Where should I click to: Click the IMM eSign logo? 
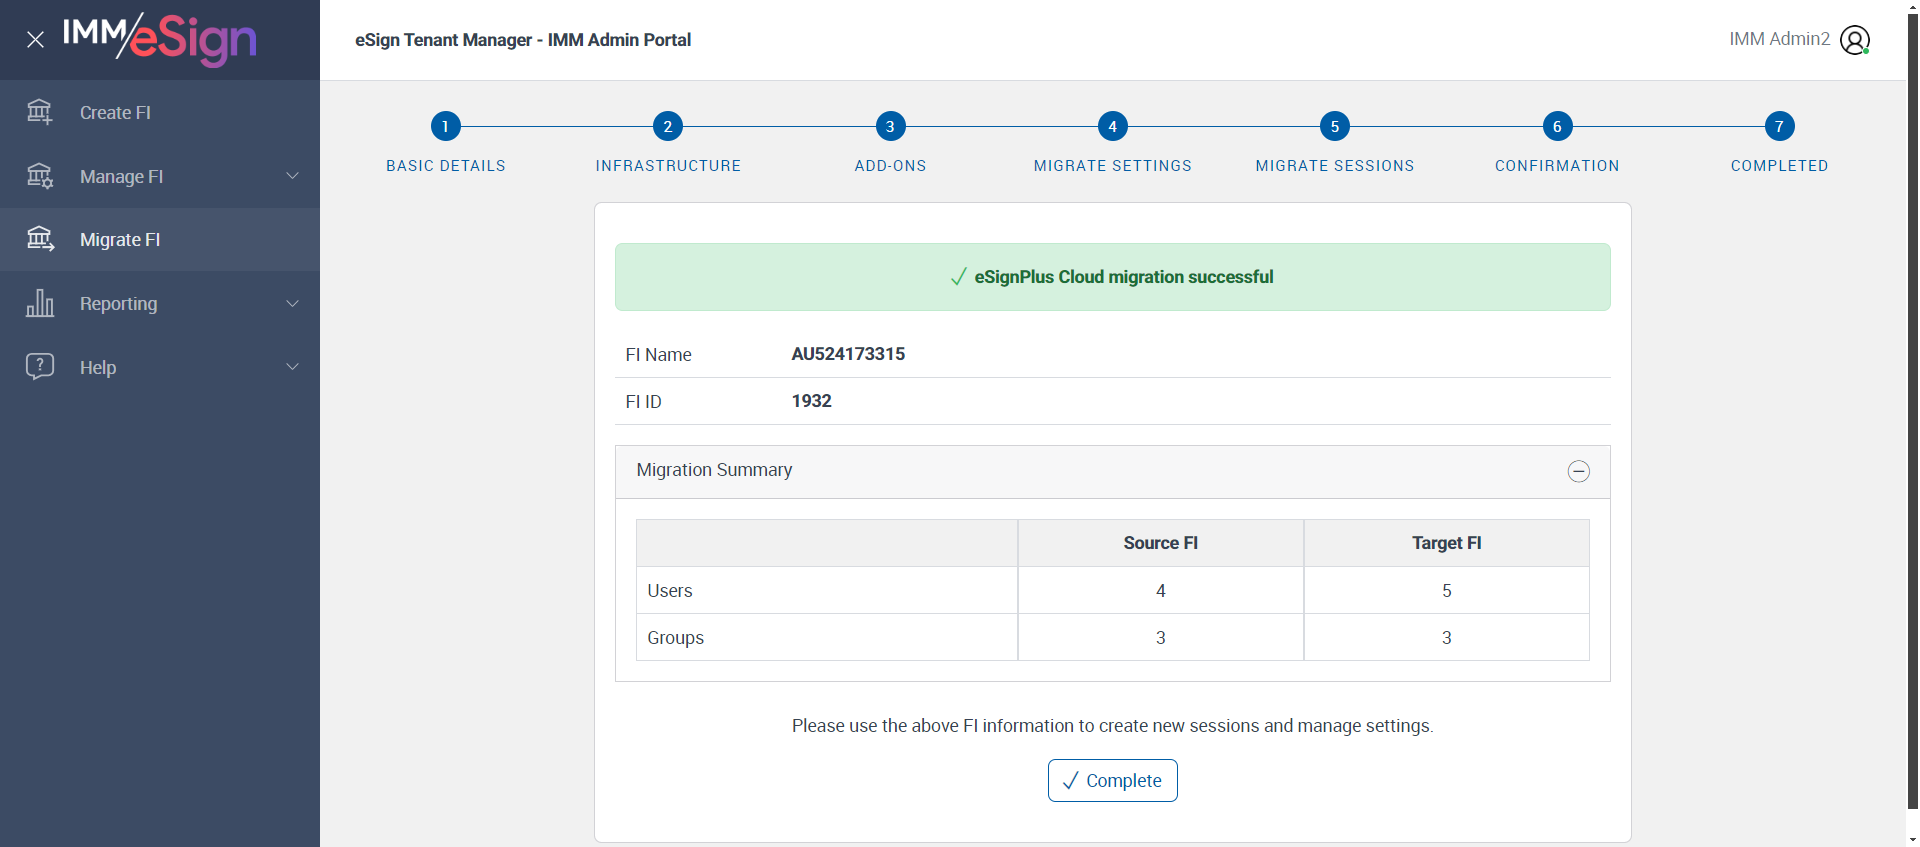(x=160, y=39)
